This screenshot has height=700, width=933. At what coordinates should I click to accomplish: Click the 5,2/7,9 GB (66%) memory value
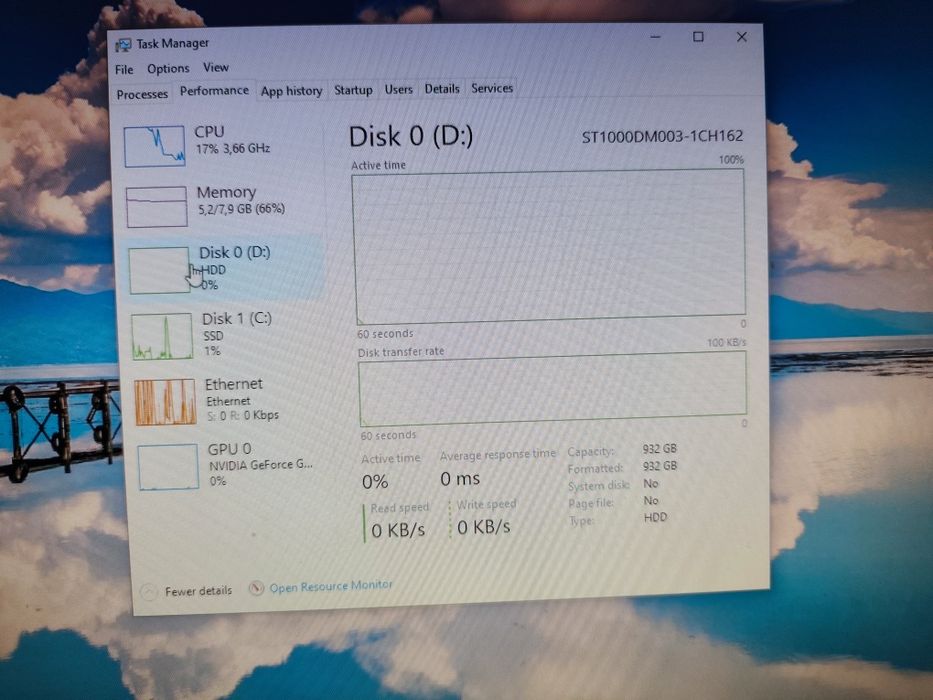tap(242, 209)
